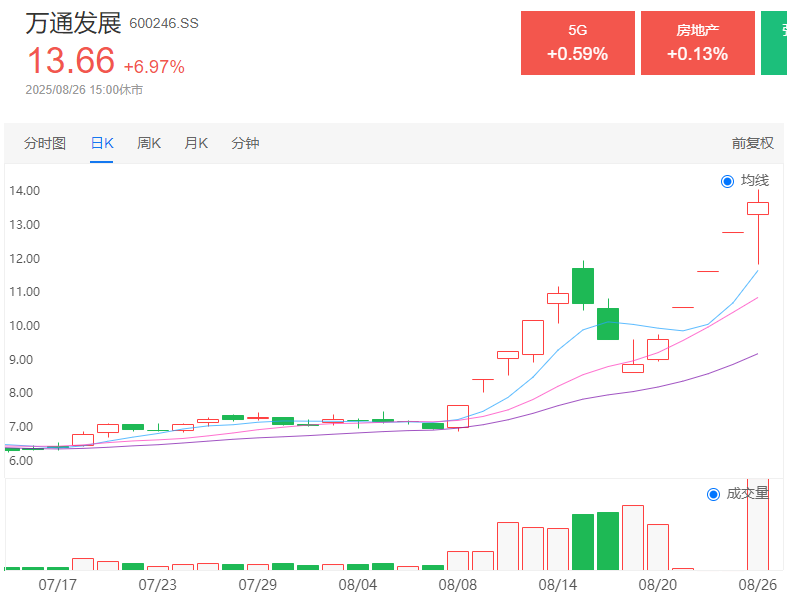Open the 月K monthly chart tab
This screenshot has height=597, width=787.
196,144
